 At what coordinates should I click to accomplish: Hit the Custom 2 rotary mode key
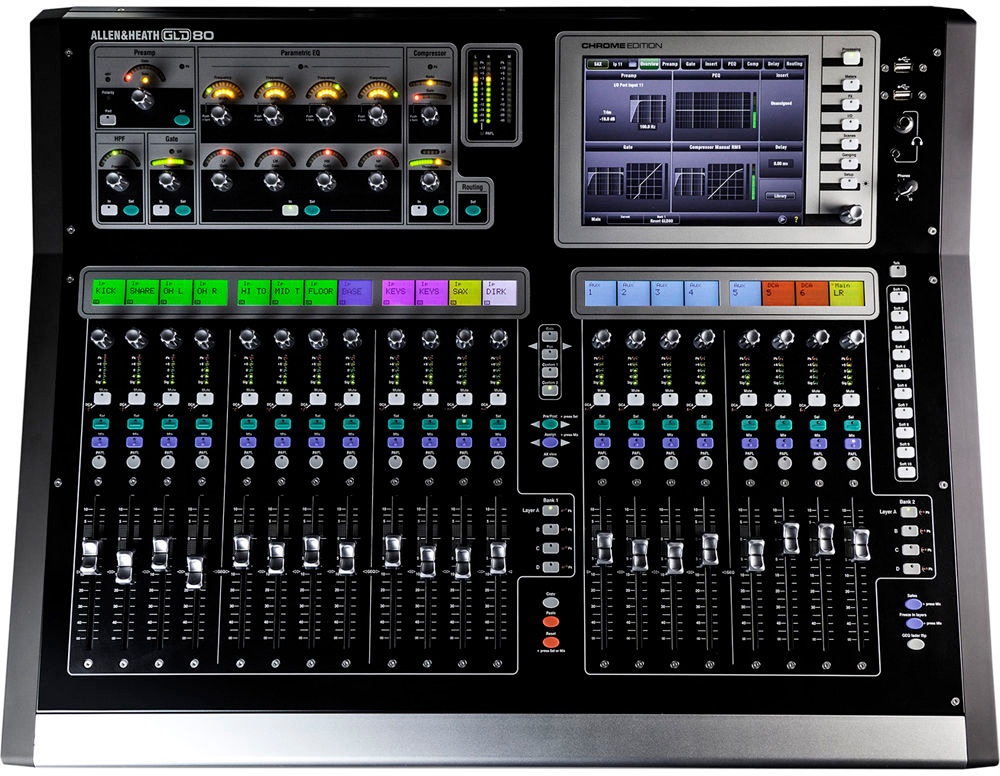coord(549,390)
